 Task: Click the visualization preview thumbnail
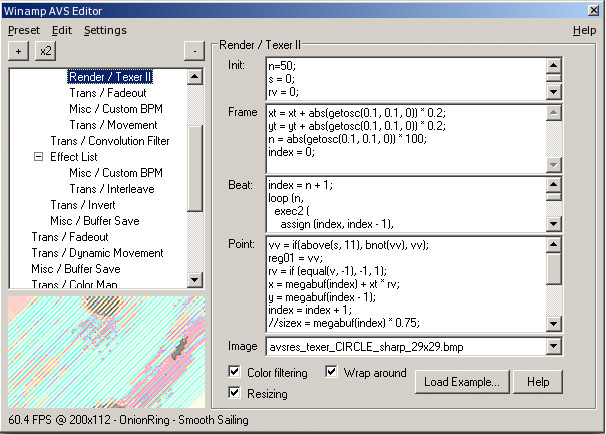click(106, 352)
